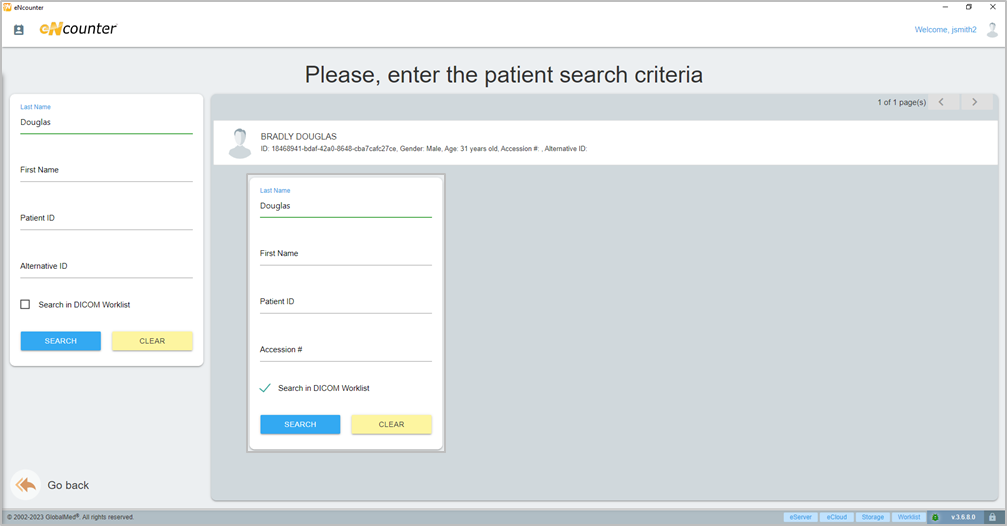Click the contact card icon beside eNcounter logo

pos(18,30)
